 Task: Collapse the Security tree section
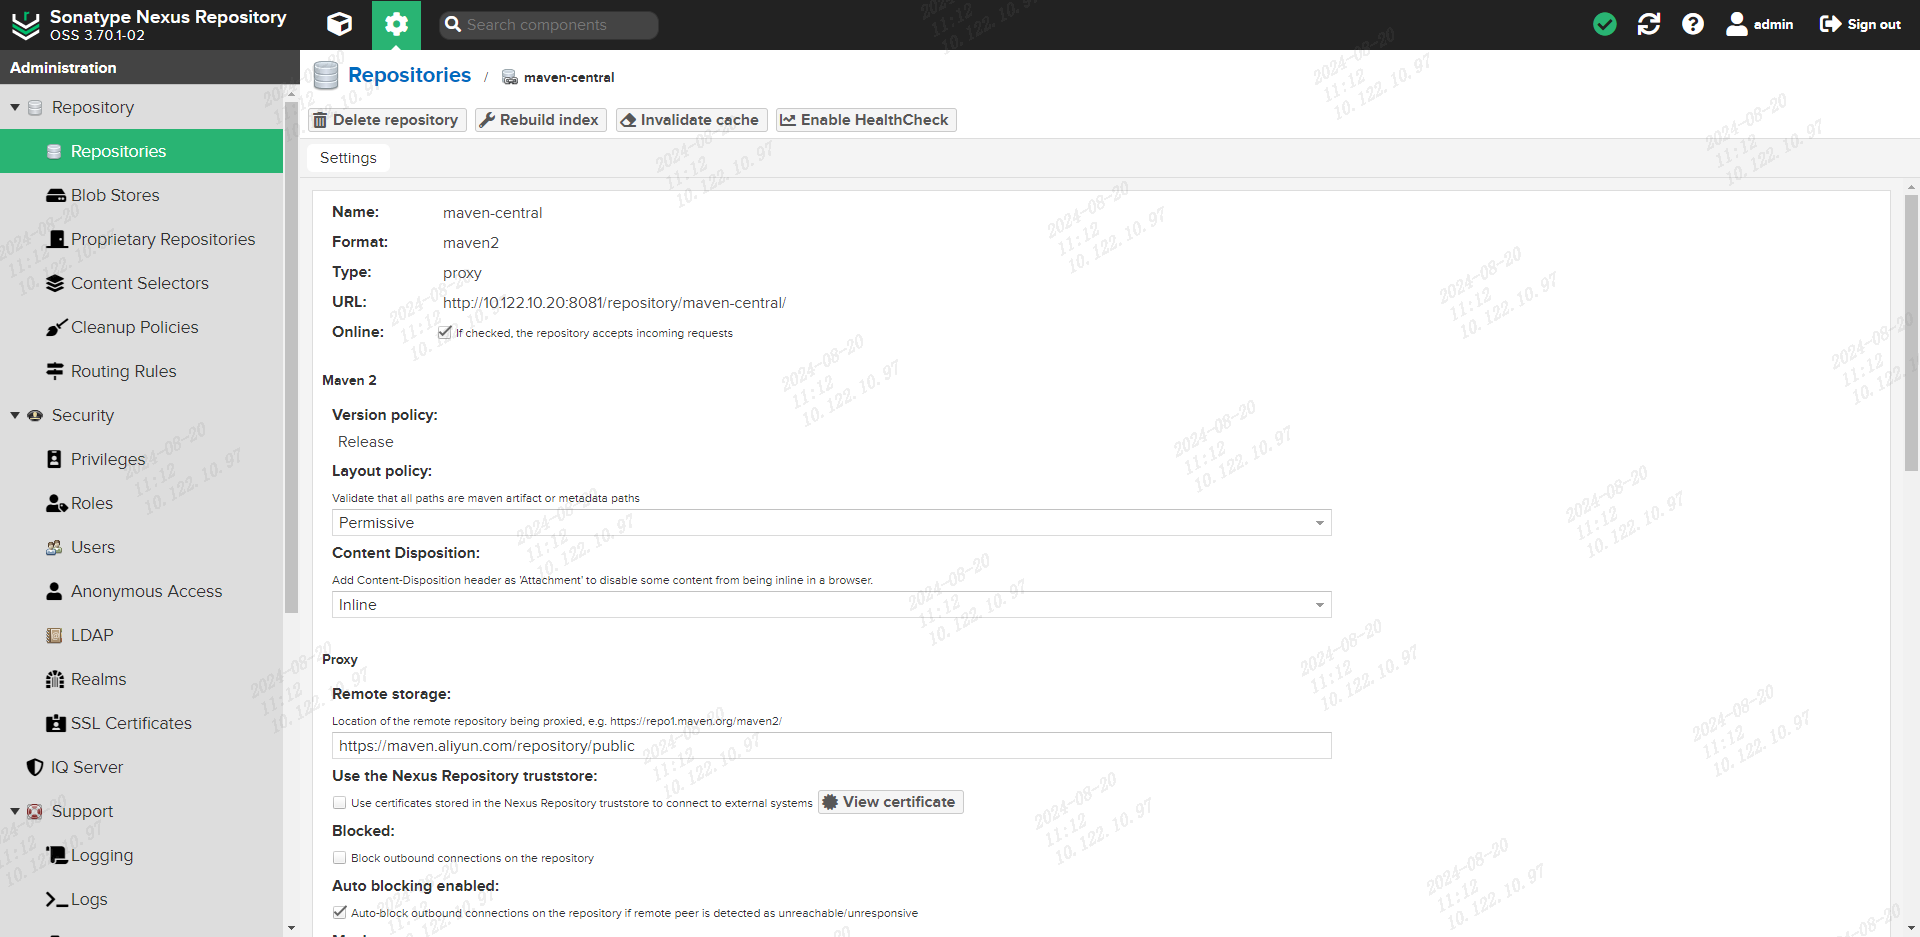tap(15, 415)
